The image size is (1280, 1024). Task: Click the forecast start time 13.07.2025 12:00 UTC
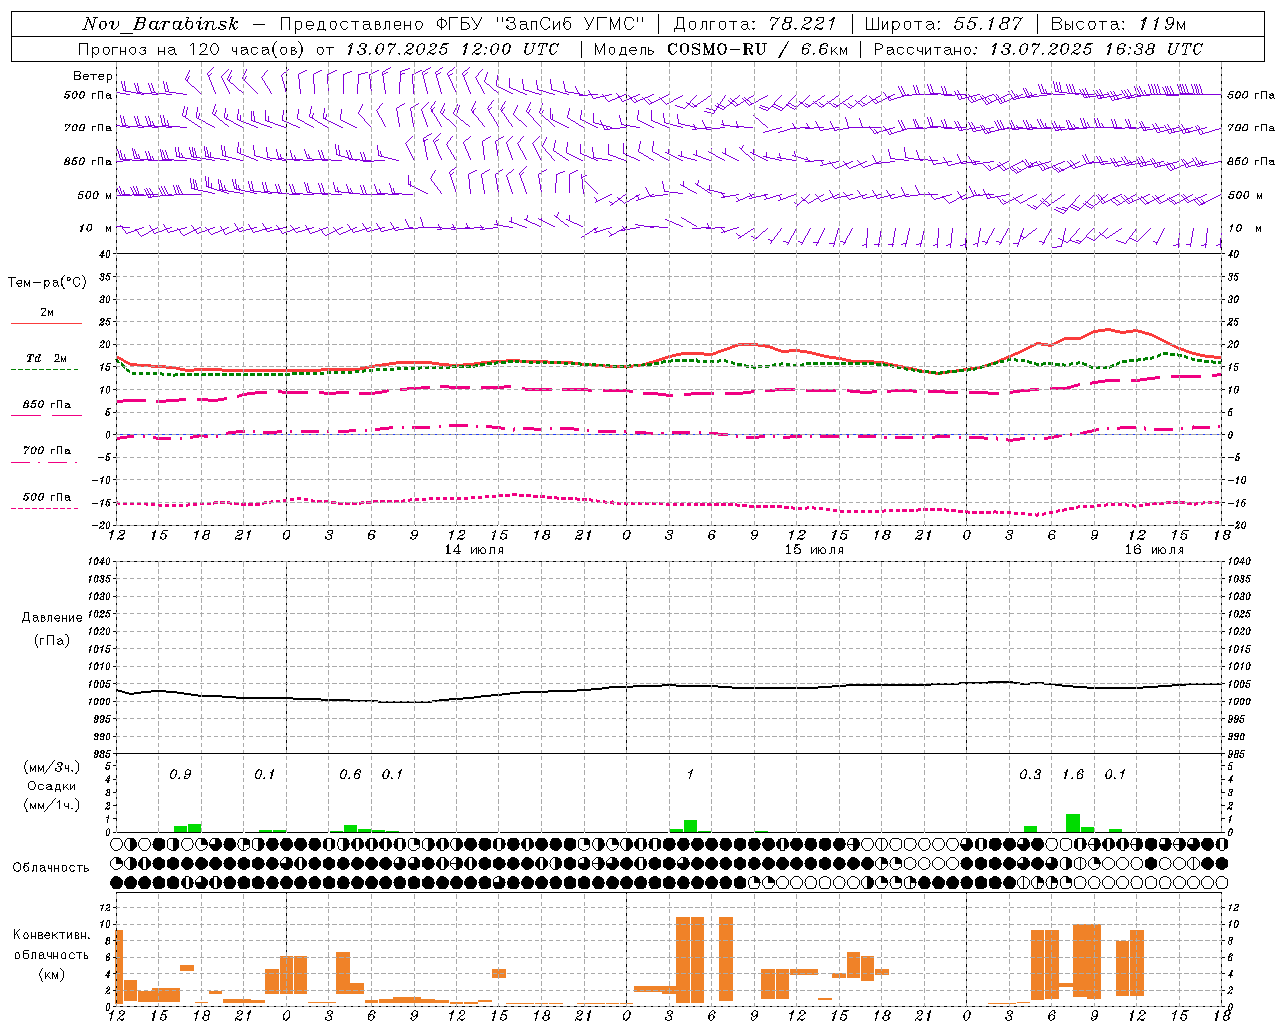coord(452,49)
